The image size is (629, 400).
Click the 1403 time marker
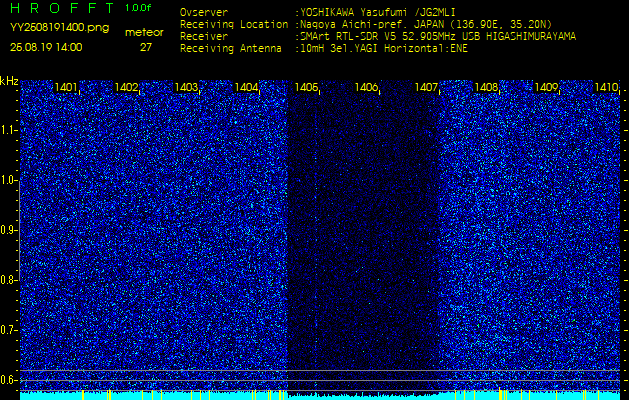(186, 87)
